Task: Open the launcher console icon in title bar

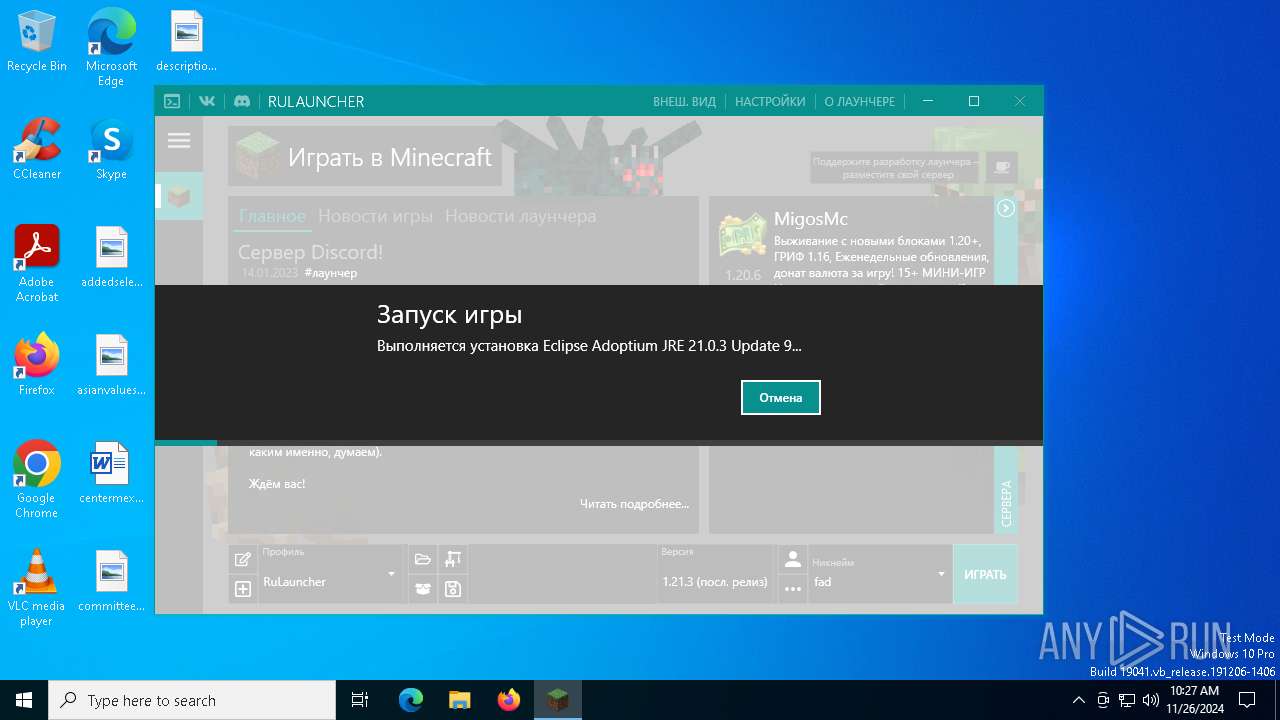Action: pos(172,101)
